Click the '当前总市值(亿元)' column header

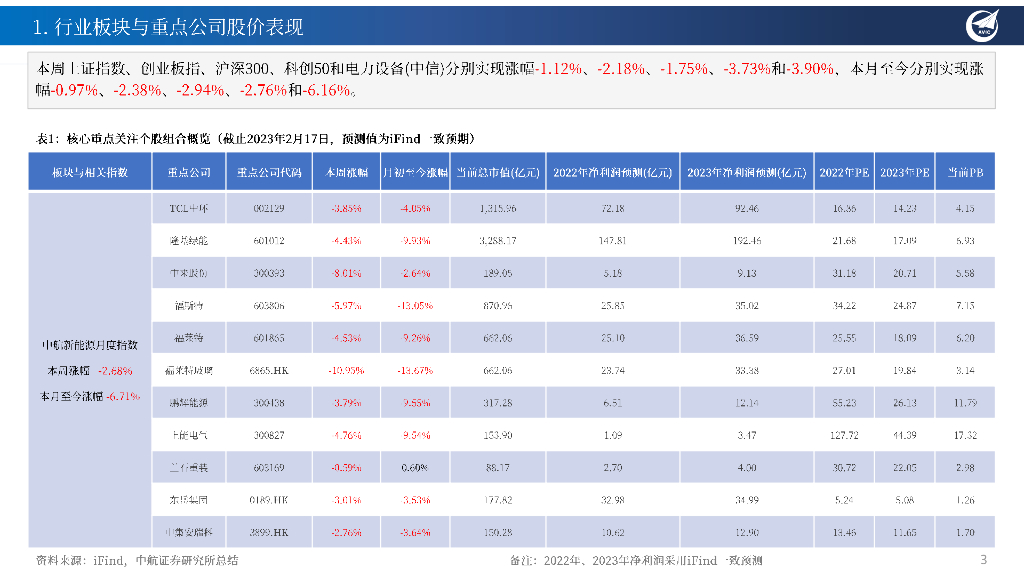(498, 172)
